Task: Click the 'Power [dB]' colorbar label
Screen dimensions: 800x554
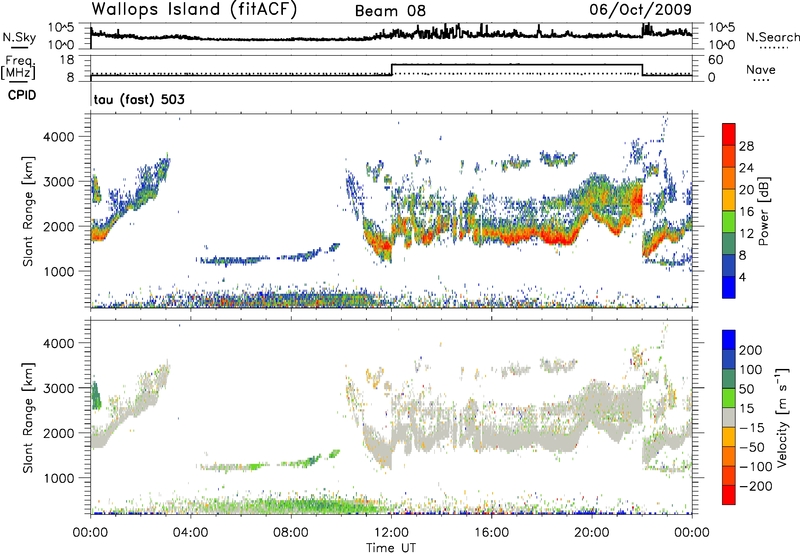Action: (763, 211)
